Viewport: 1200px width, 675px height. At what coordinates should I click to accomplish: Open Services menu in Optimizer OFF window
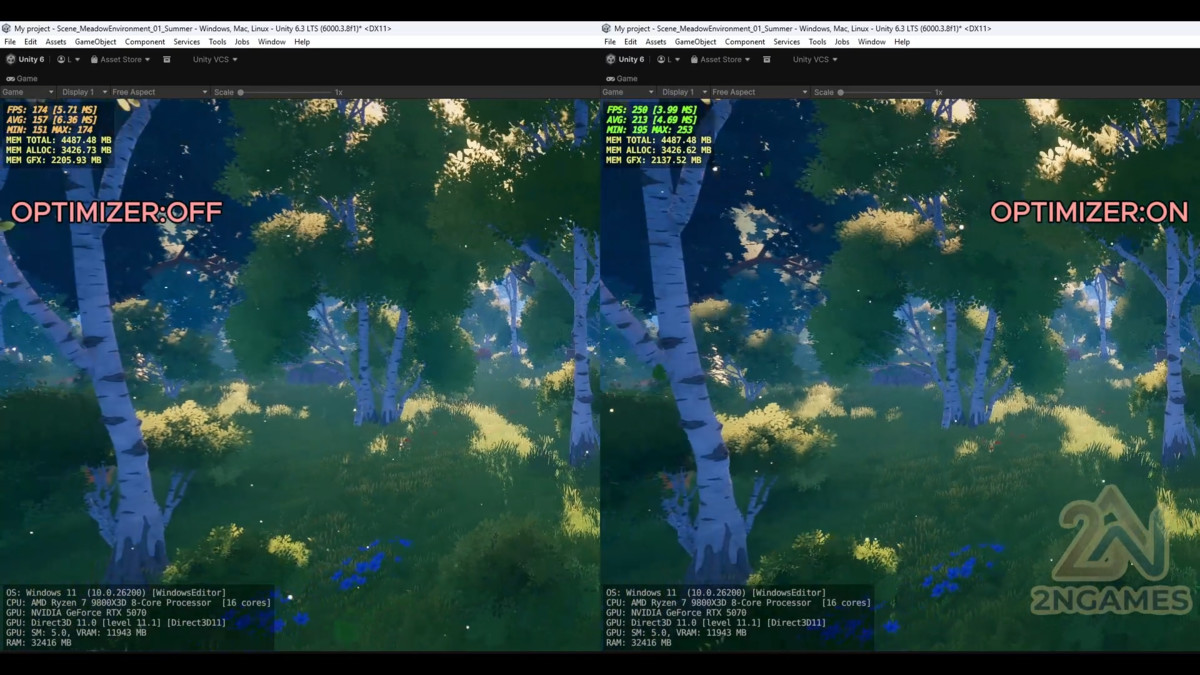pos(187,42)
